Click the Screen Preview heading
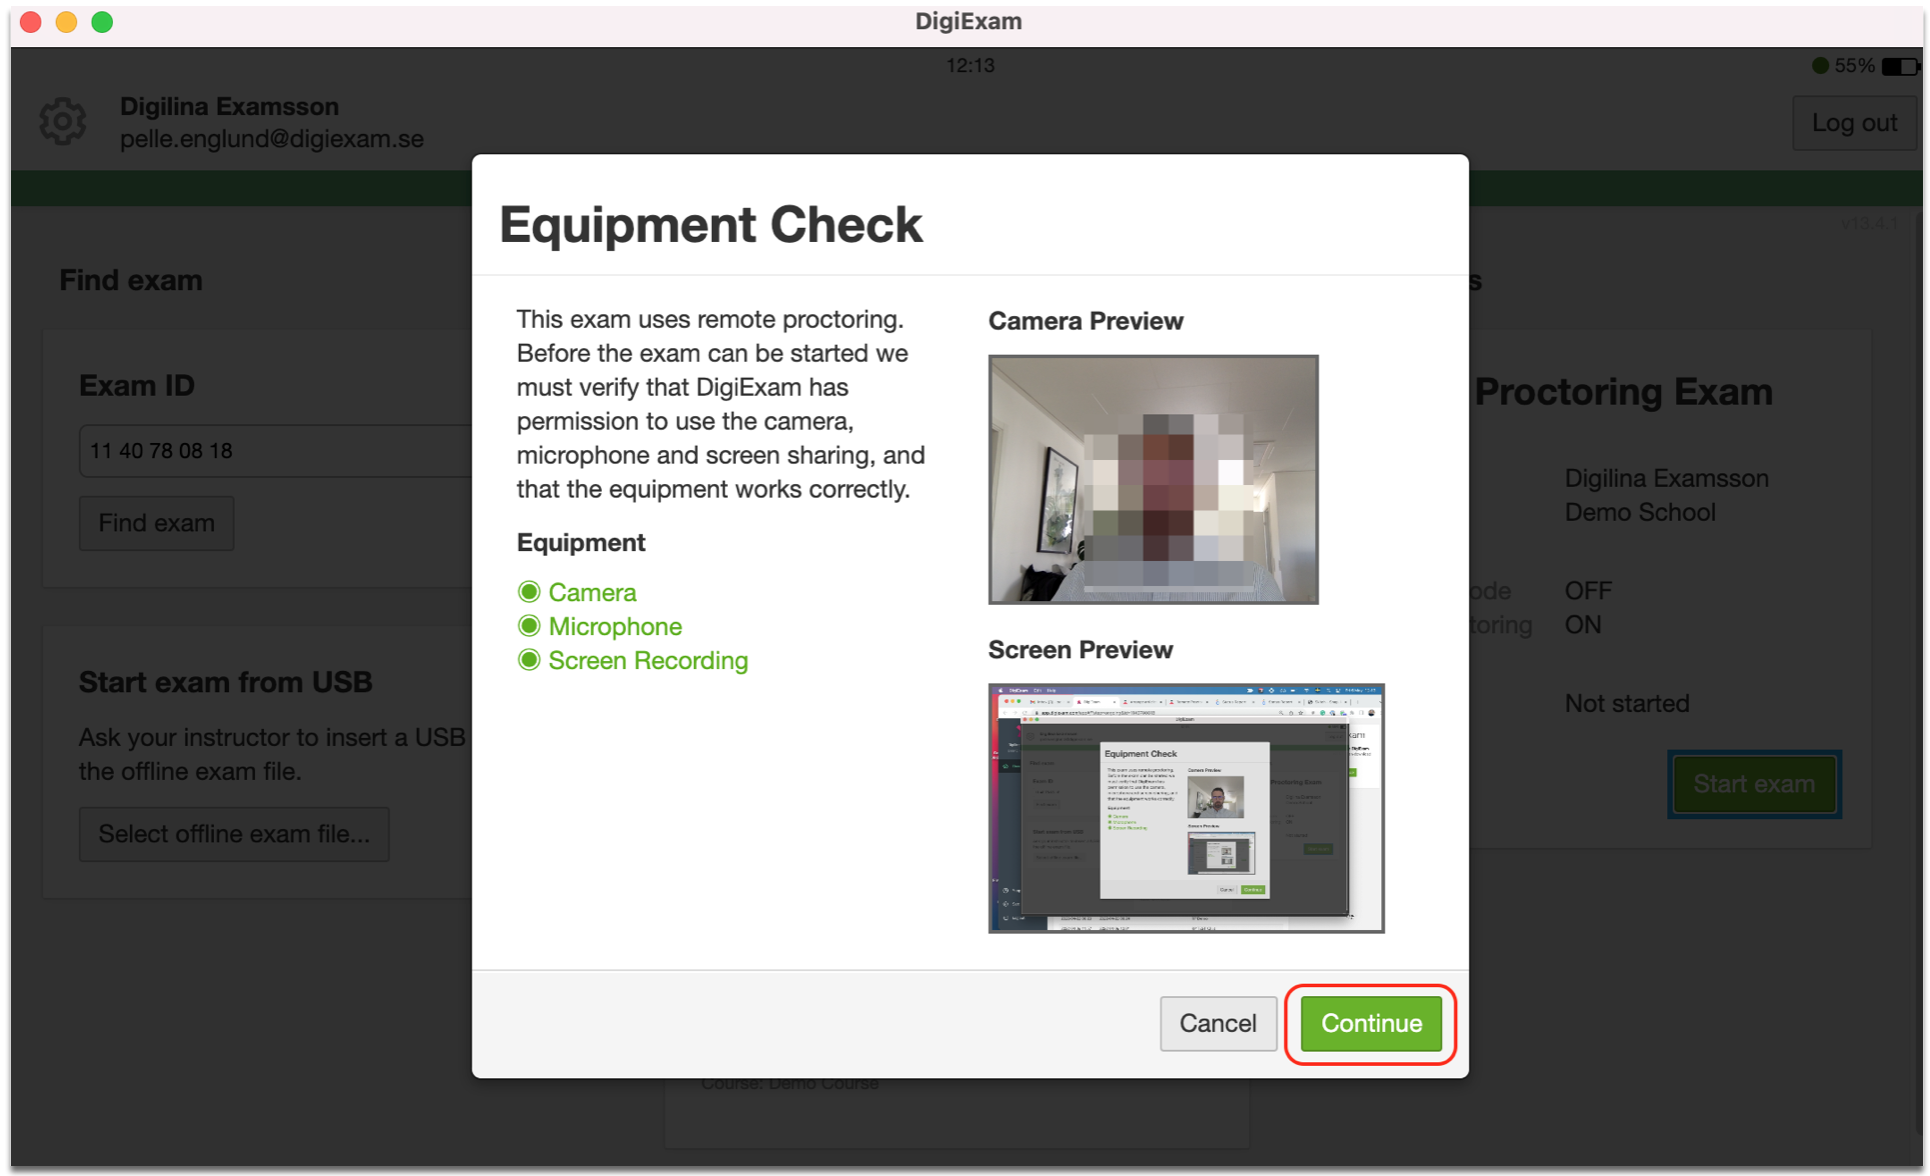 [x=1080, y=650]
